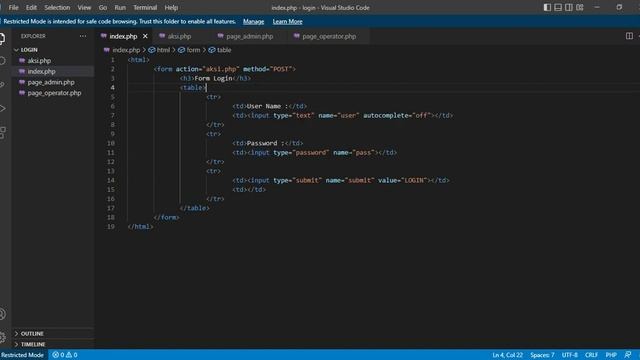Toggle bottom panel layout icon

(558, 7)
